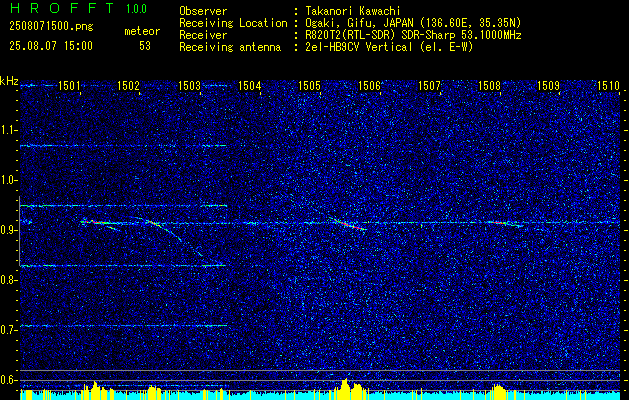Click the 1506 time marker

pos(369,86)
